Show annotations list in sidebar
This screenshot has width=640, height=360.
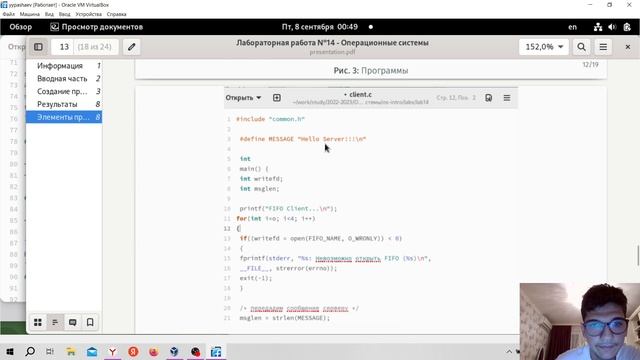(73, 322)
